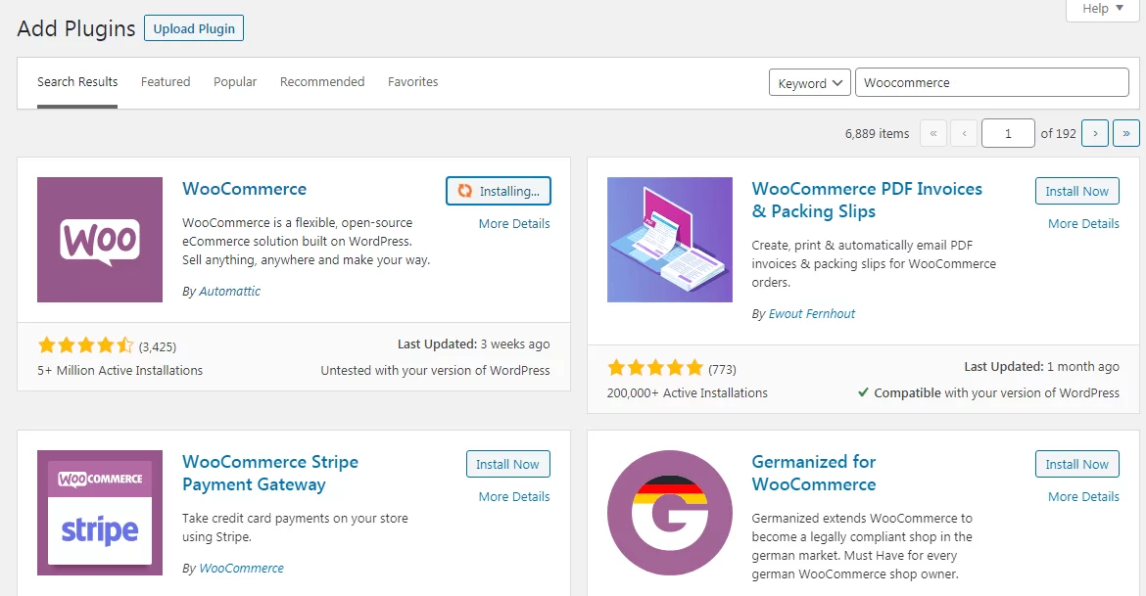This screenshot has width=1146, height=596.
Task: Install the WooCommerce Stripe Payment Gateway
Action: 507,464
